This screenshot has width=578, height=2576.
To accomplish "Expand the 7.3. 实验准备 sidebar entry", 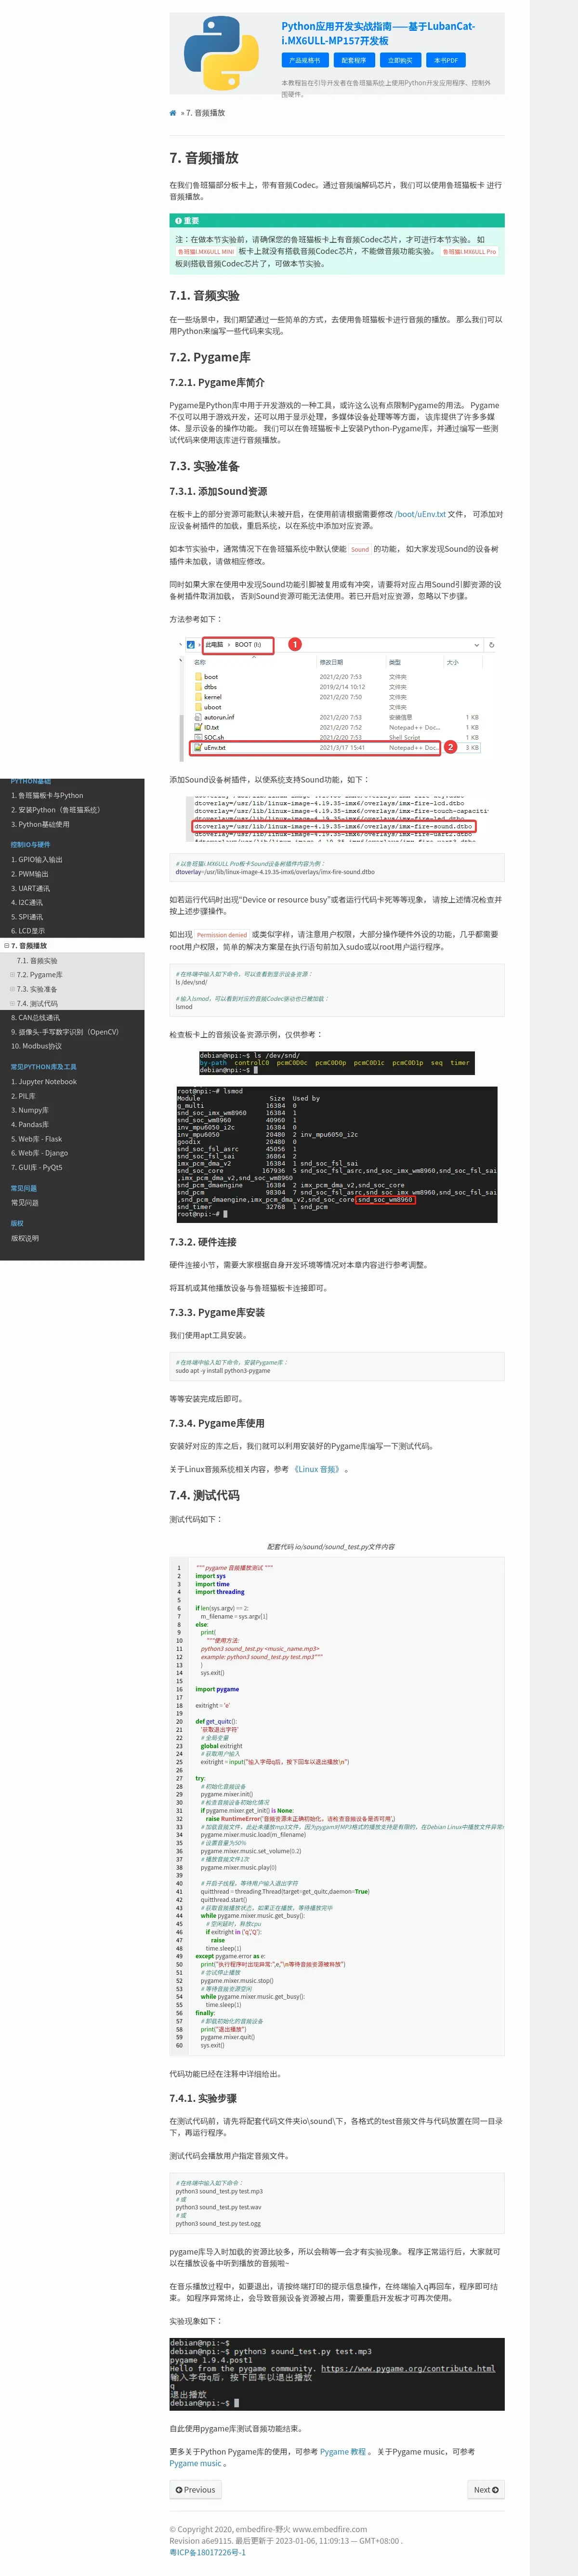I will pyautogui.click(x=12, y=989).
